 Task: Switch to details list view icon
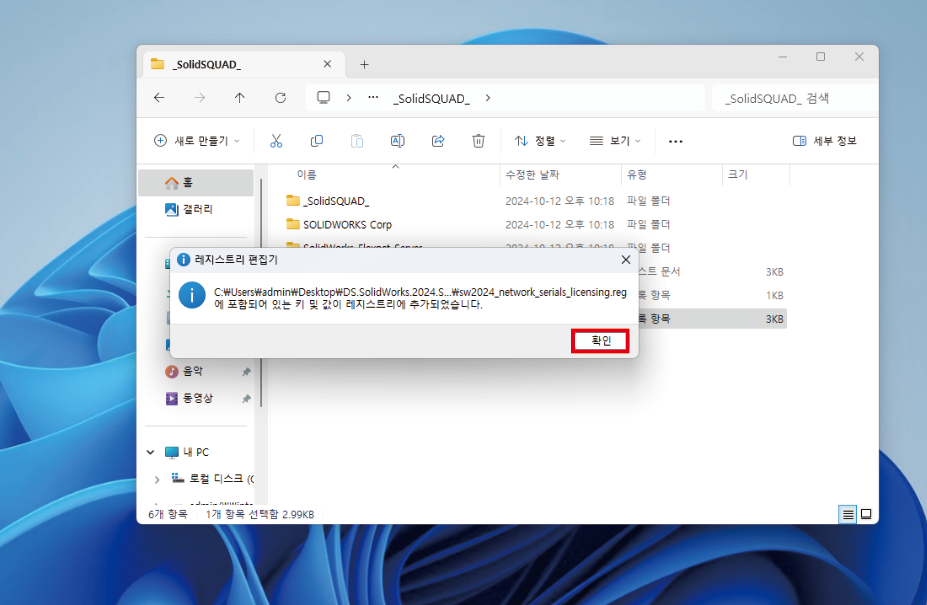(848, 514)
